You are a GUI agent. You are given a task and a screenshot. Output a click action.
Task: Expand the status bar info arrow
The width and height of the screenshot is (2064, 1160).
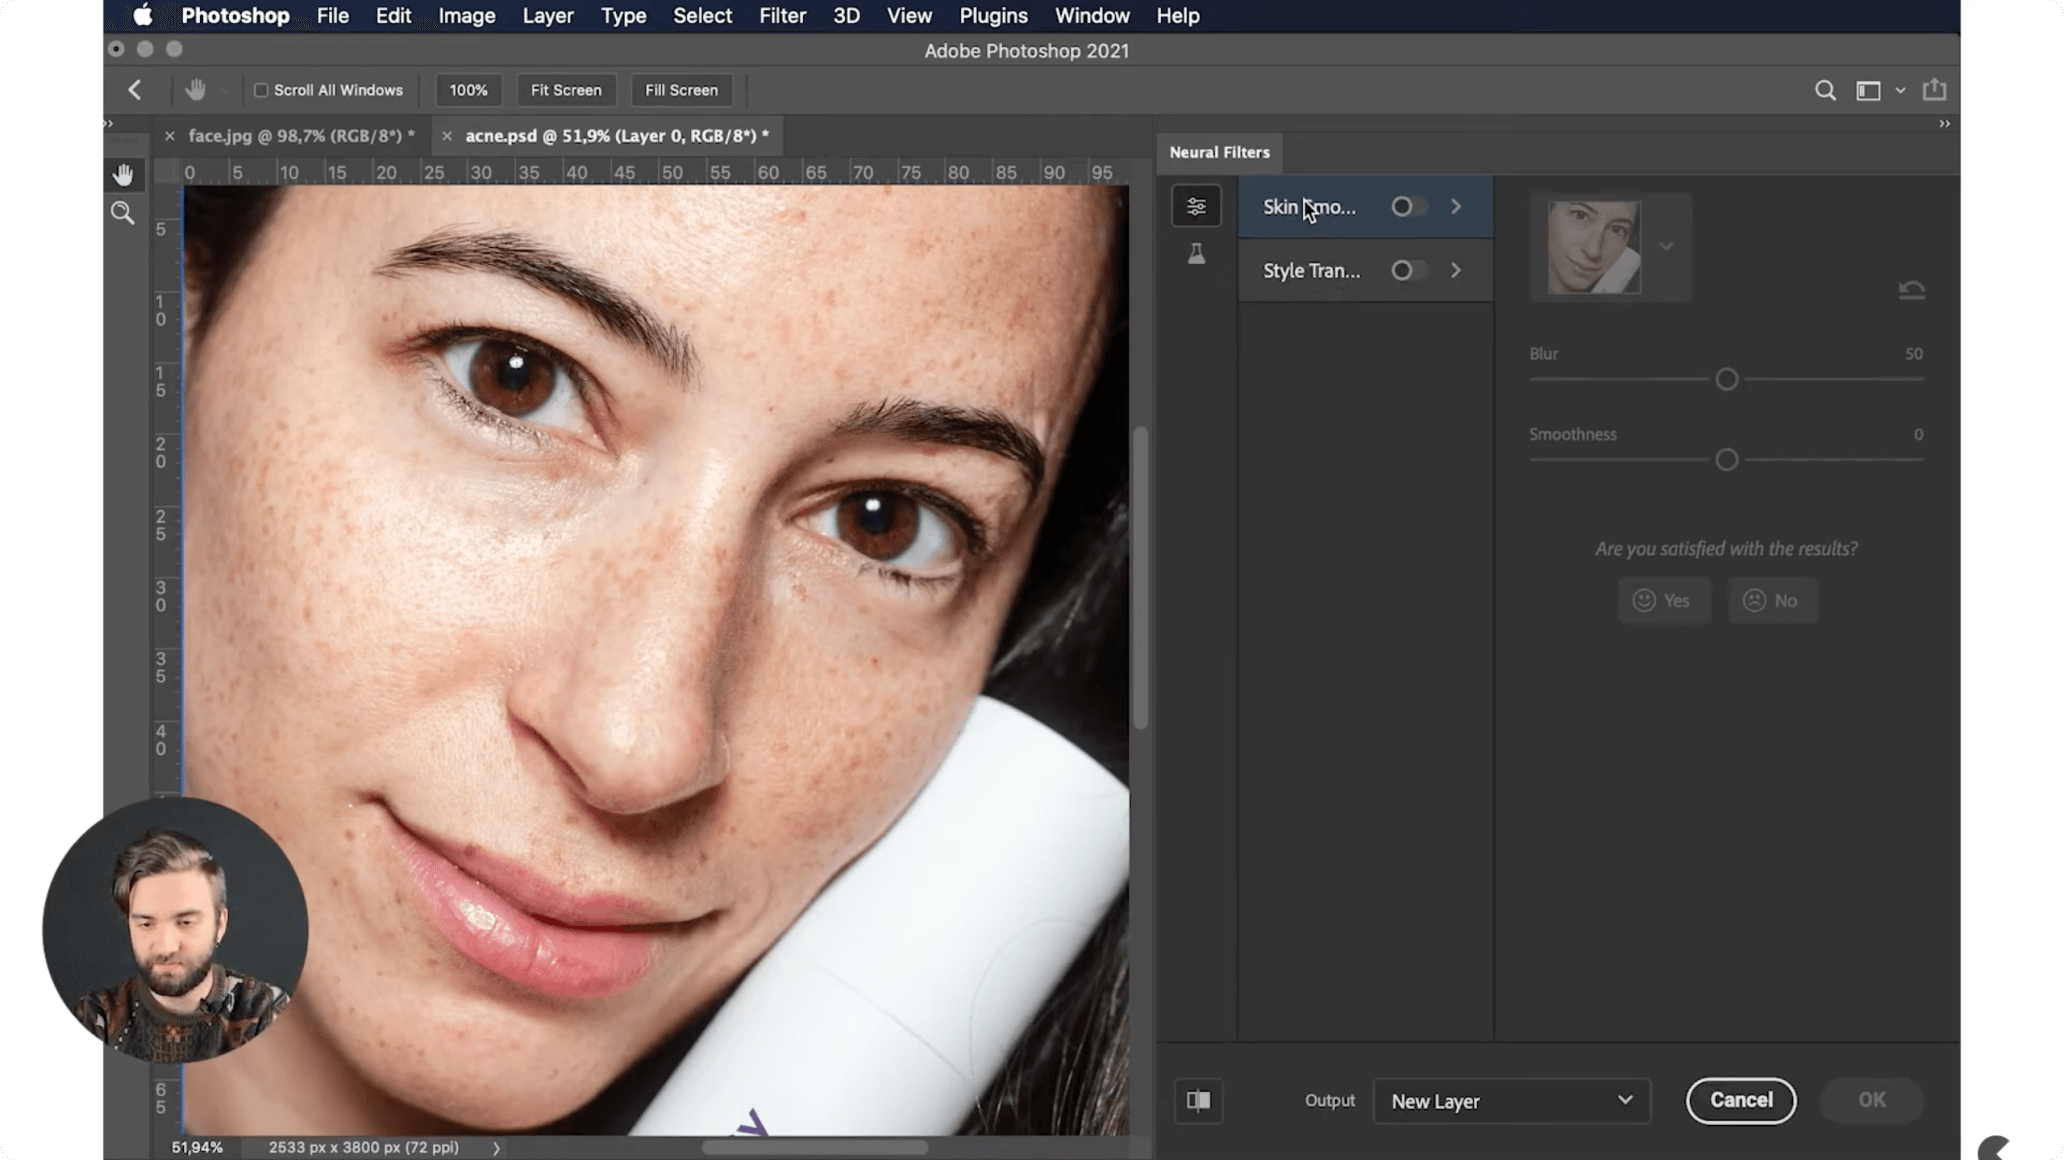pos(496,1148)
